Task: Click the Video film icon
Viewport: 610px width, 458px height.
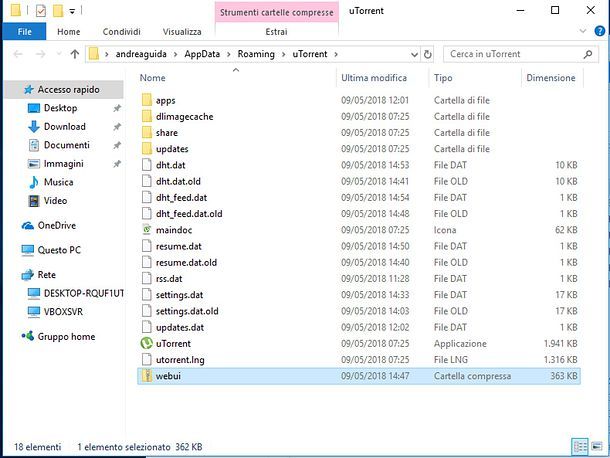Action: tap(34, 201)
